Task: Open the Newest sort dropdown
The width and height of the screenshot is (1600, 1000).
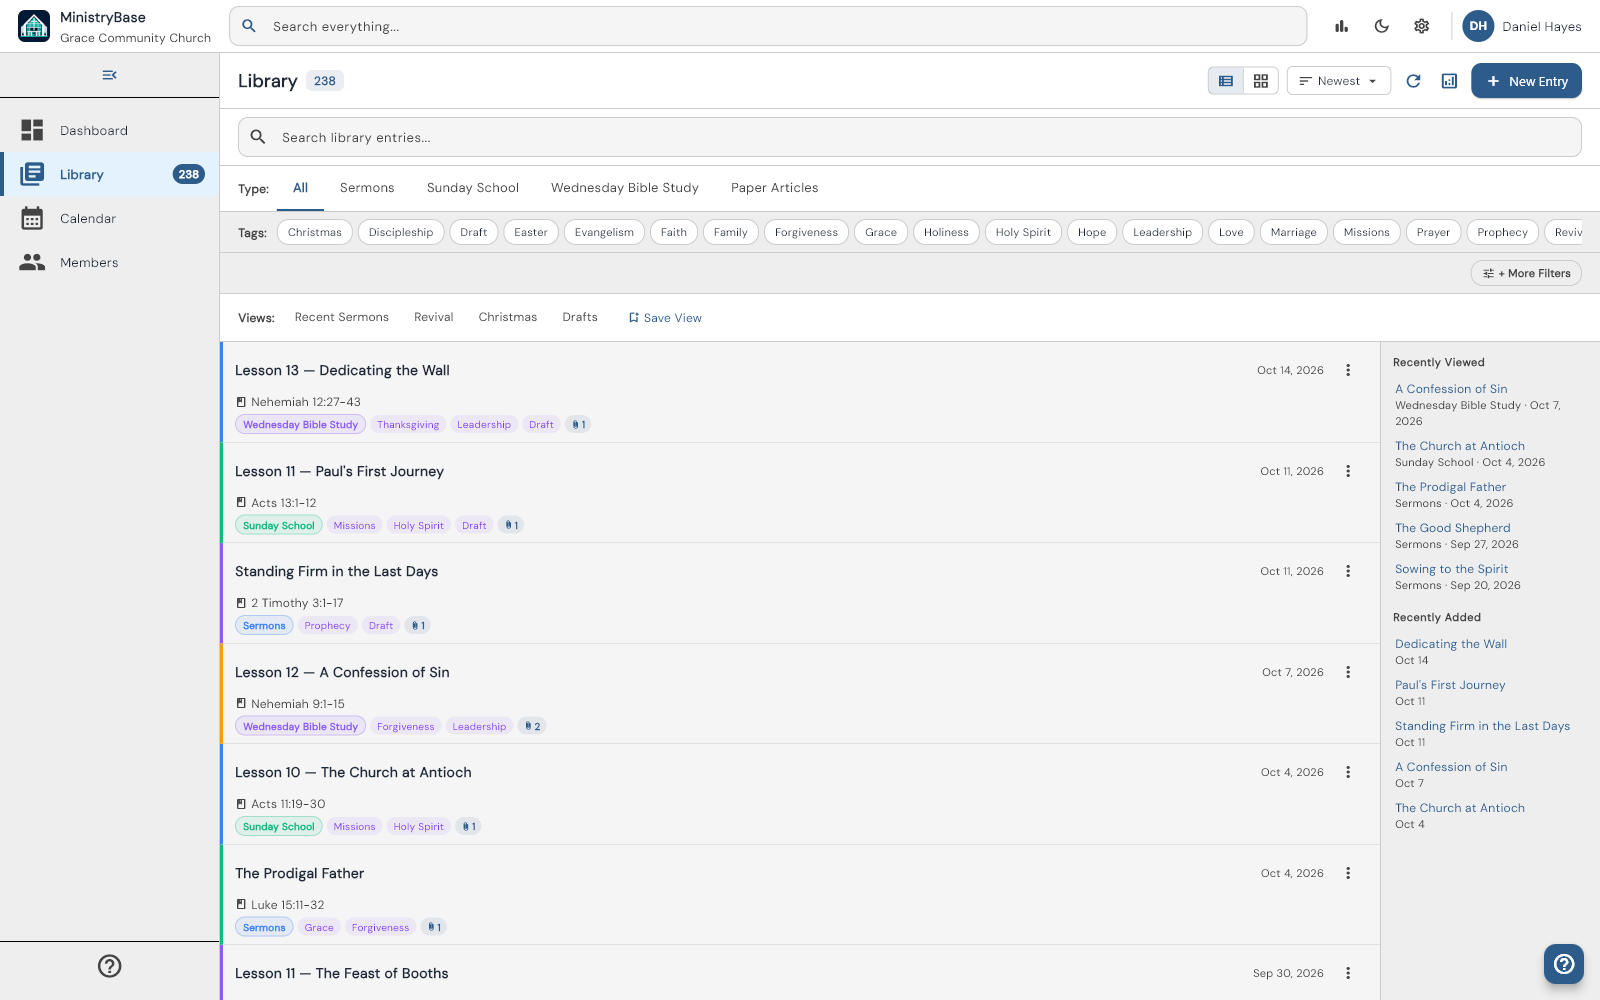Action: (1339, 81)
